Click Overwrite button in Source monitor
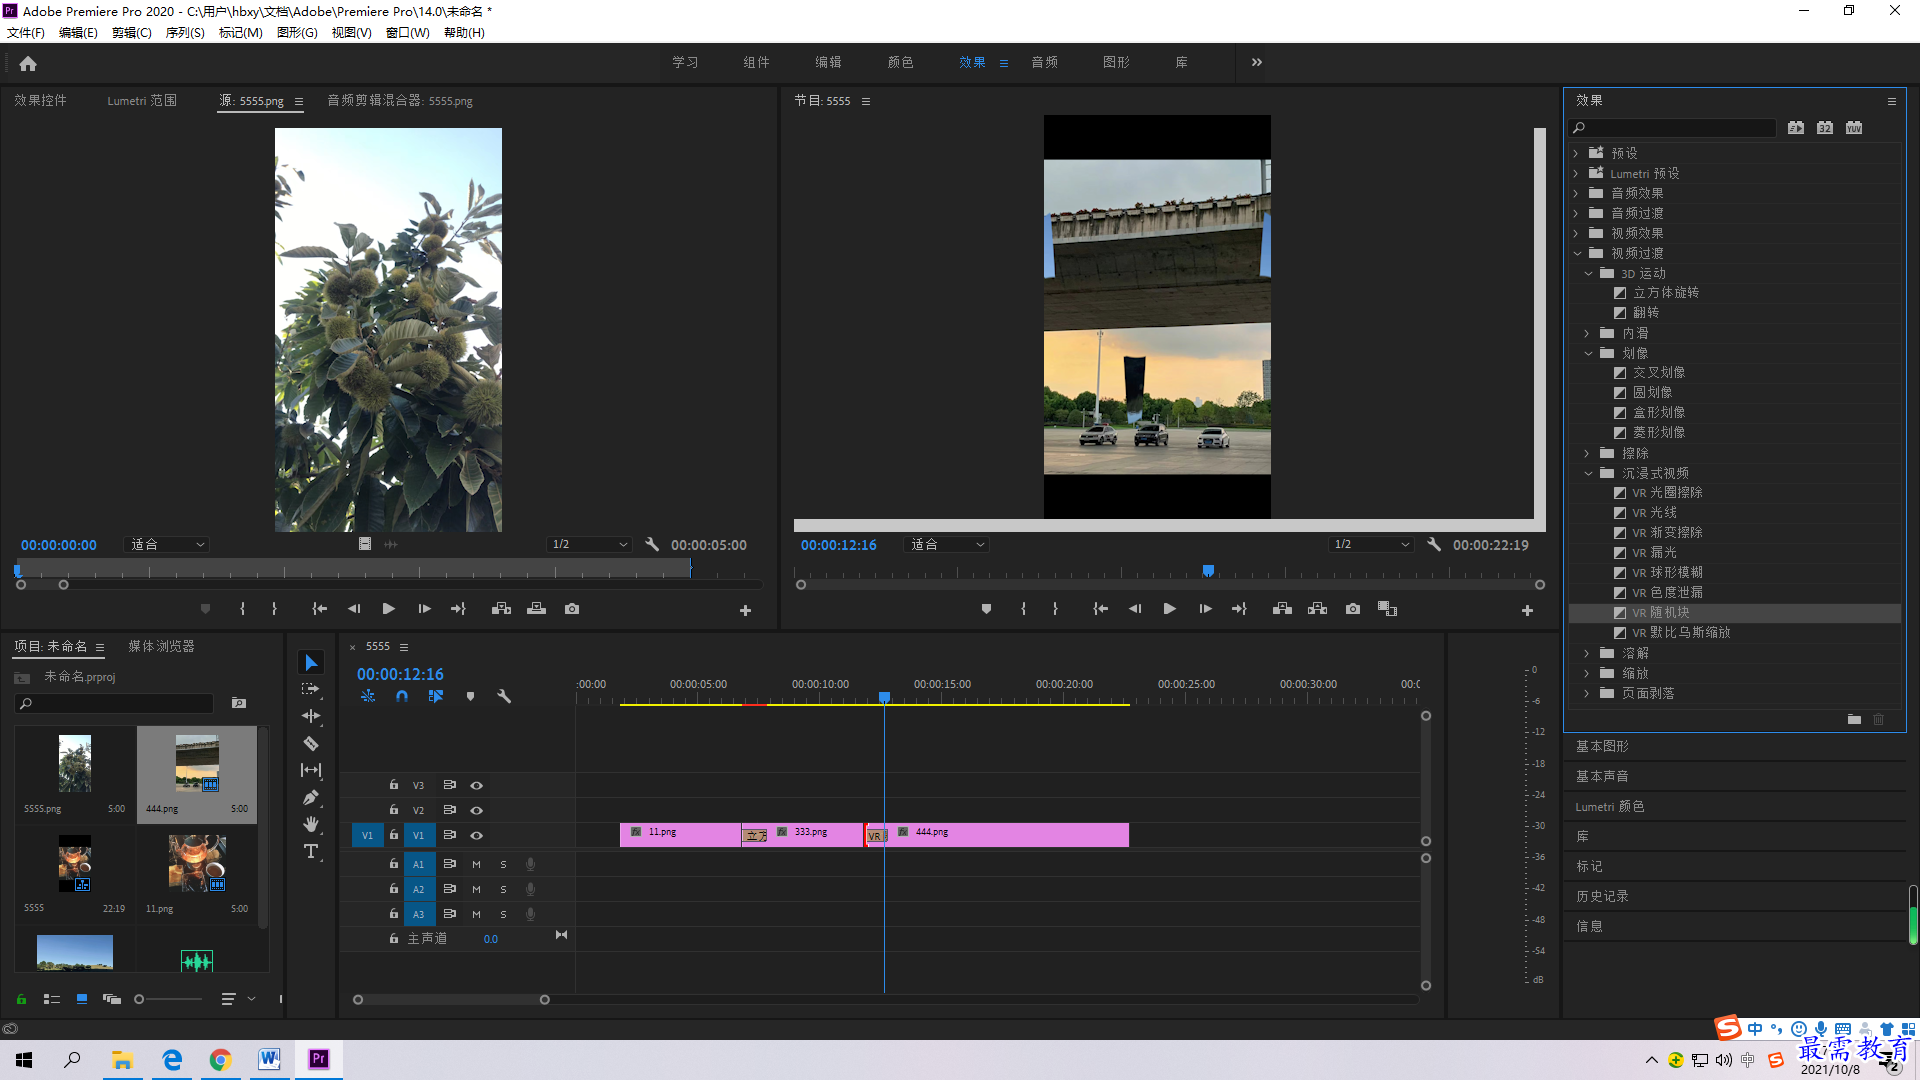The width and height of the screenshot is (1920, 1080). coord(537,609)
